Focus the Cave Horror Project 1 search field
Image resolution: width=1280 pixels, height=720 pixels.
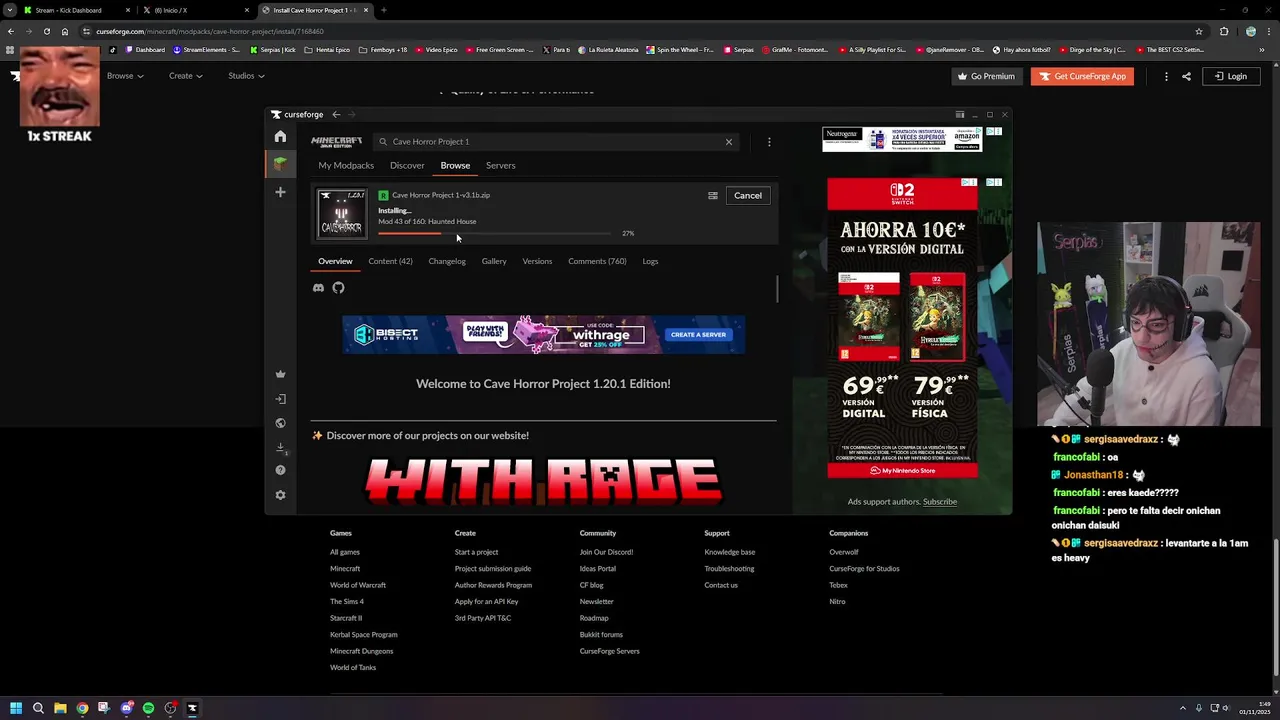coord(555,142)
